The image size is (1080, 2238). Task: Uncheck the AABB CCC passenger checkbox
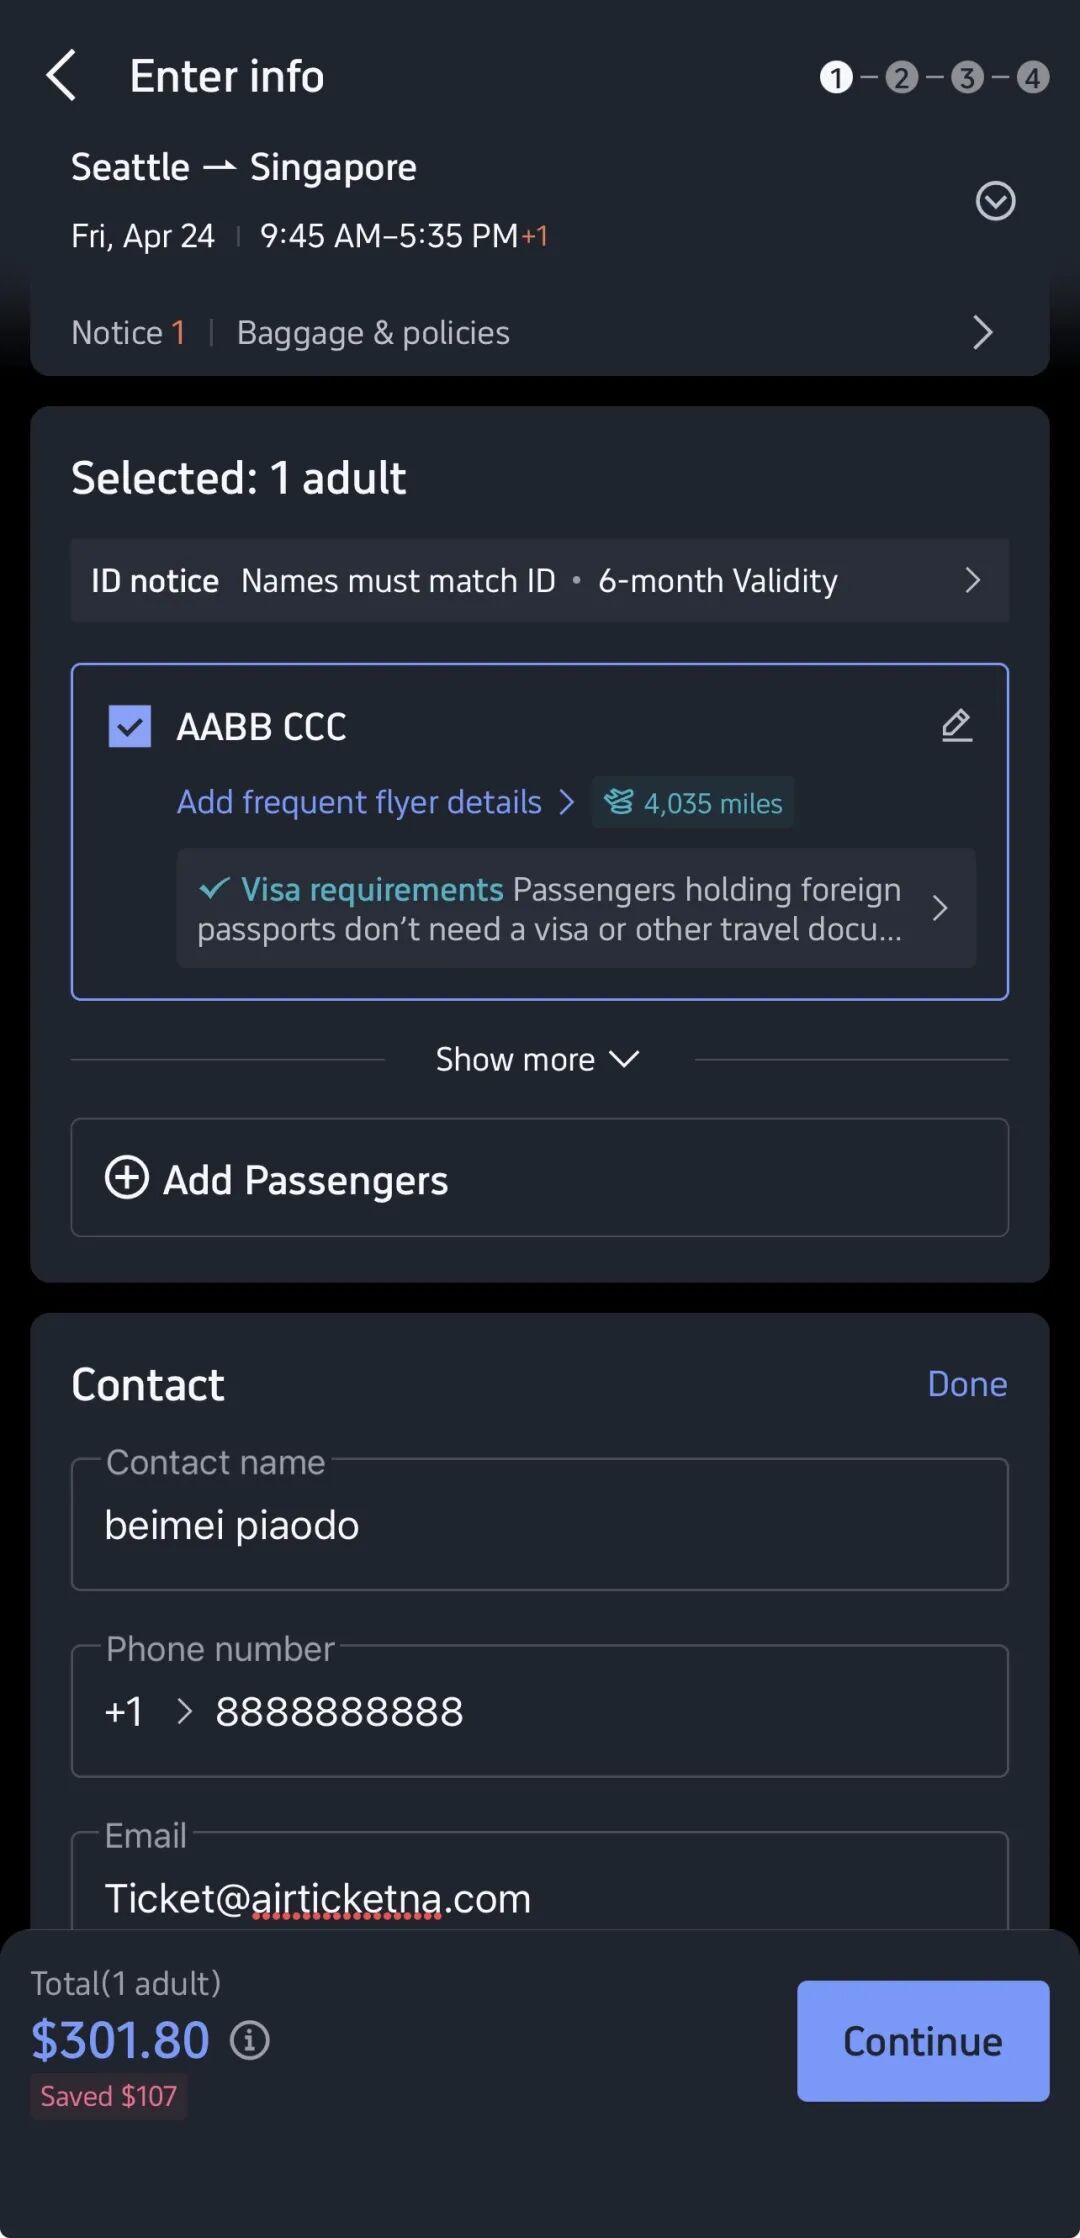130,727
